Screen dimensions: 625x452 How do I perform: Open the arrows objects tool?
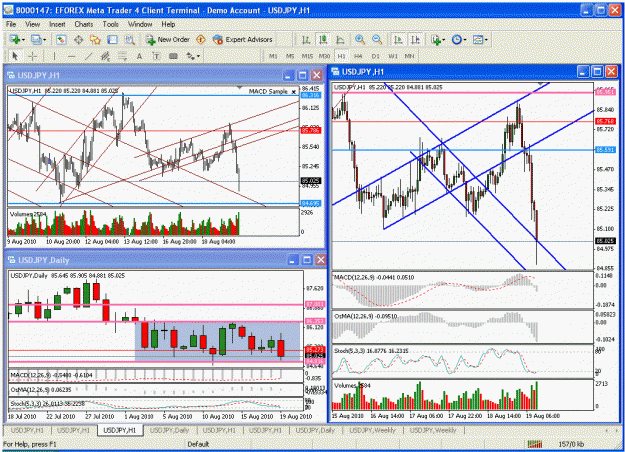[x=190, y=56]
